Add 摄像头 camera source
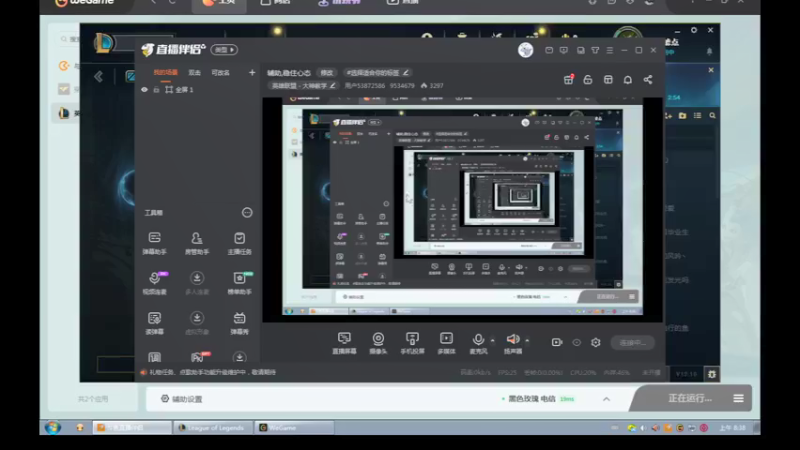Screen dimensions: 800x450 [378, 343]
